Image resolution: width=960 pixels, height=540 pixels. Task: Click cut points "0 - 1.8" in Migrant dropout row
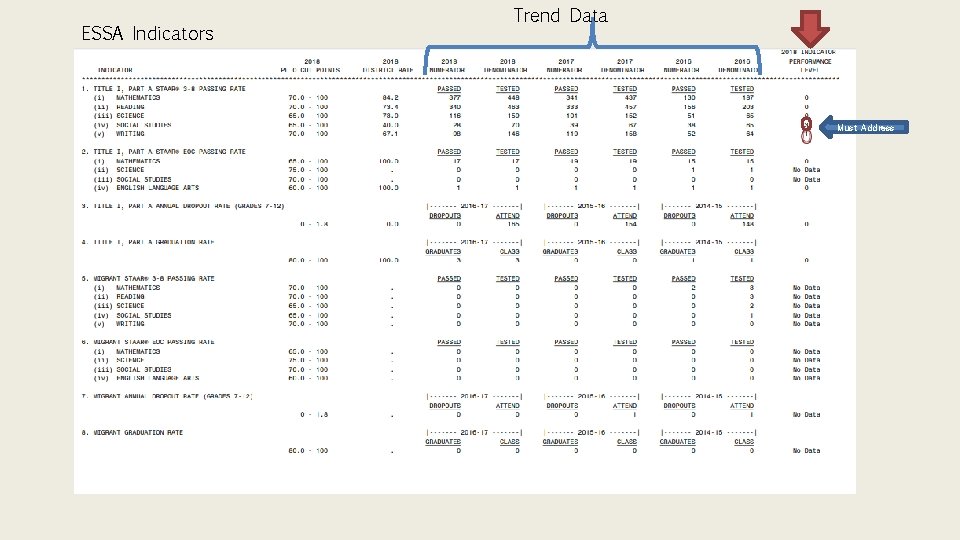point(314,415)
